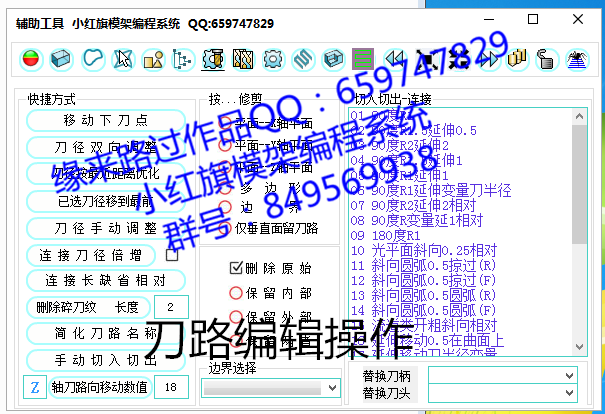Click the 连接长缺省相对 button
Viewport: 605px width, 414px height.
(106, 281)
